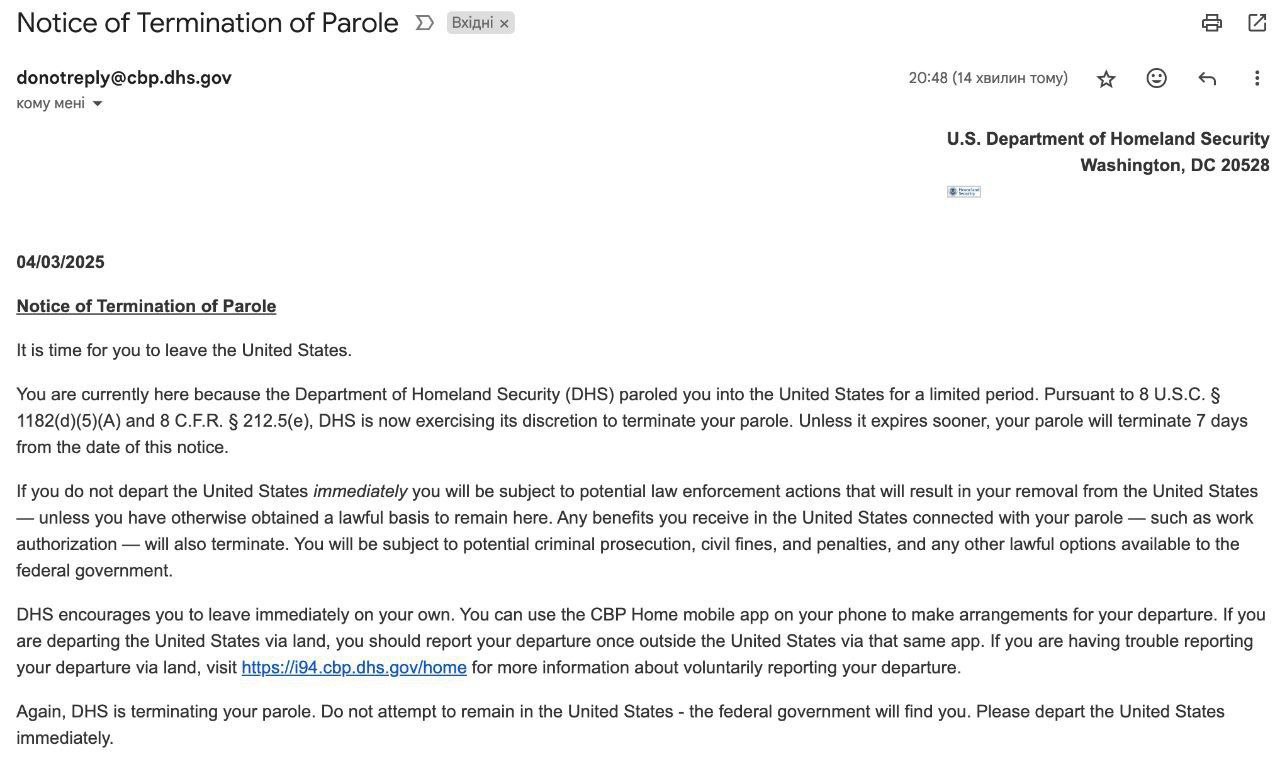Open the i94.cbp.dhs.gov/home link
Image resolution: width=1280 pixels, height=765 pixels.
point(354,667)
